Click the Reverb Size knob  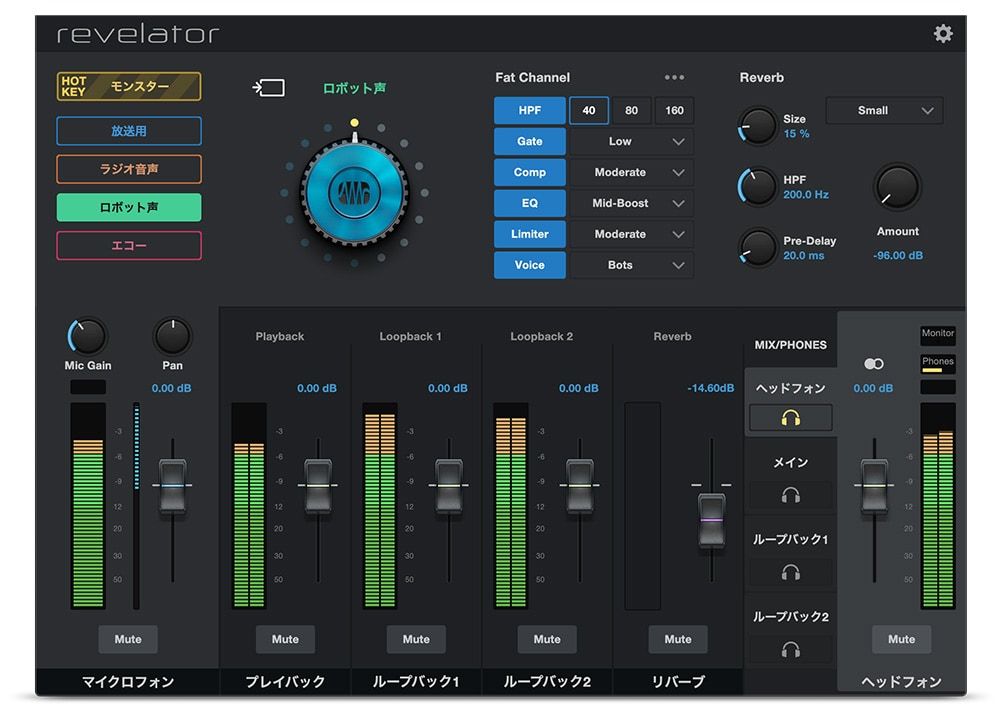coord(758,126)
